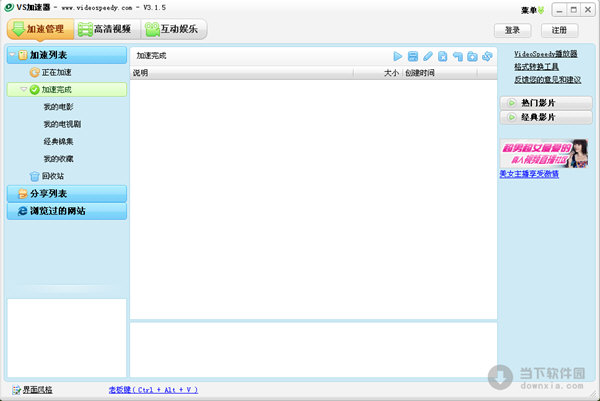Click the blue play icon in list toolbar
The width and height of the screenshot is (600, 401).
tap(398, 56)
